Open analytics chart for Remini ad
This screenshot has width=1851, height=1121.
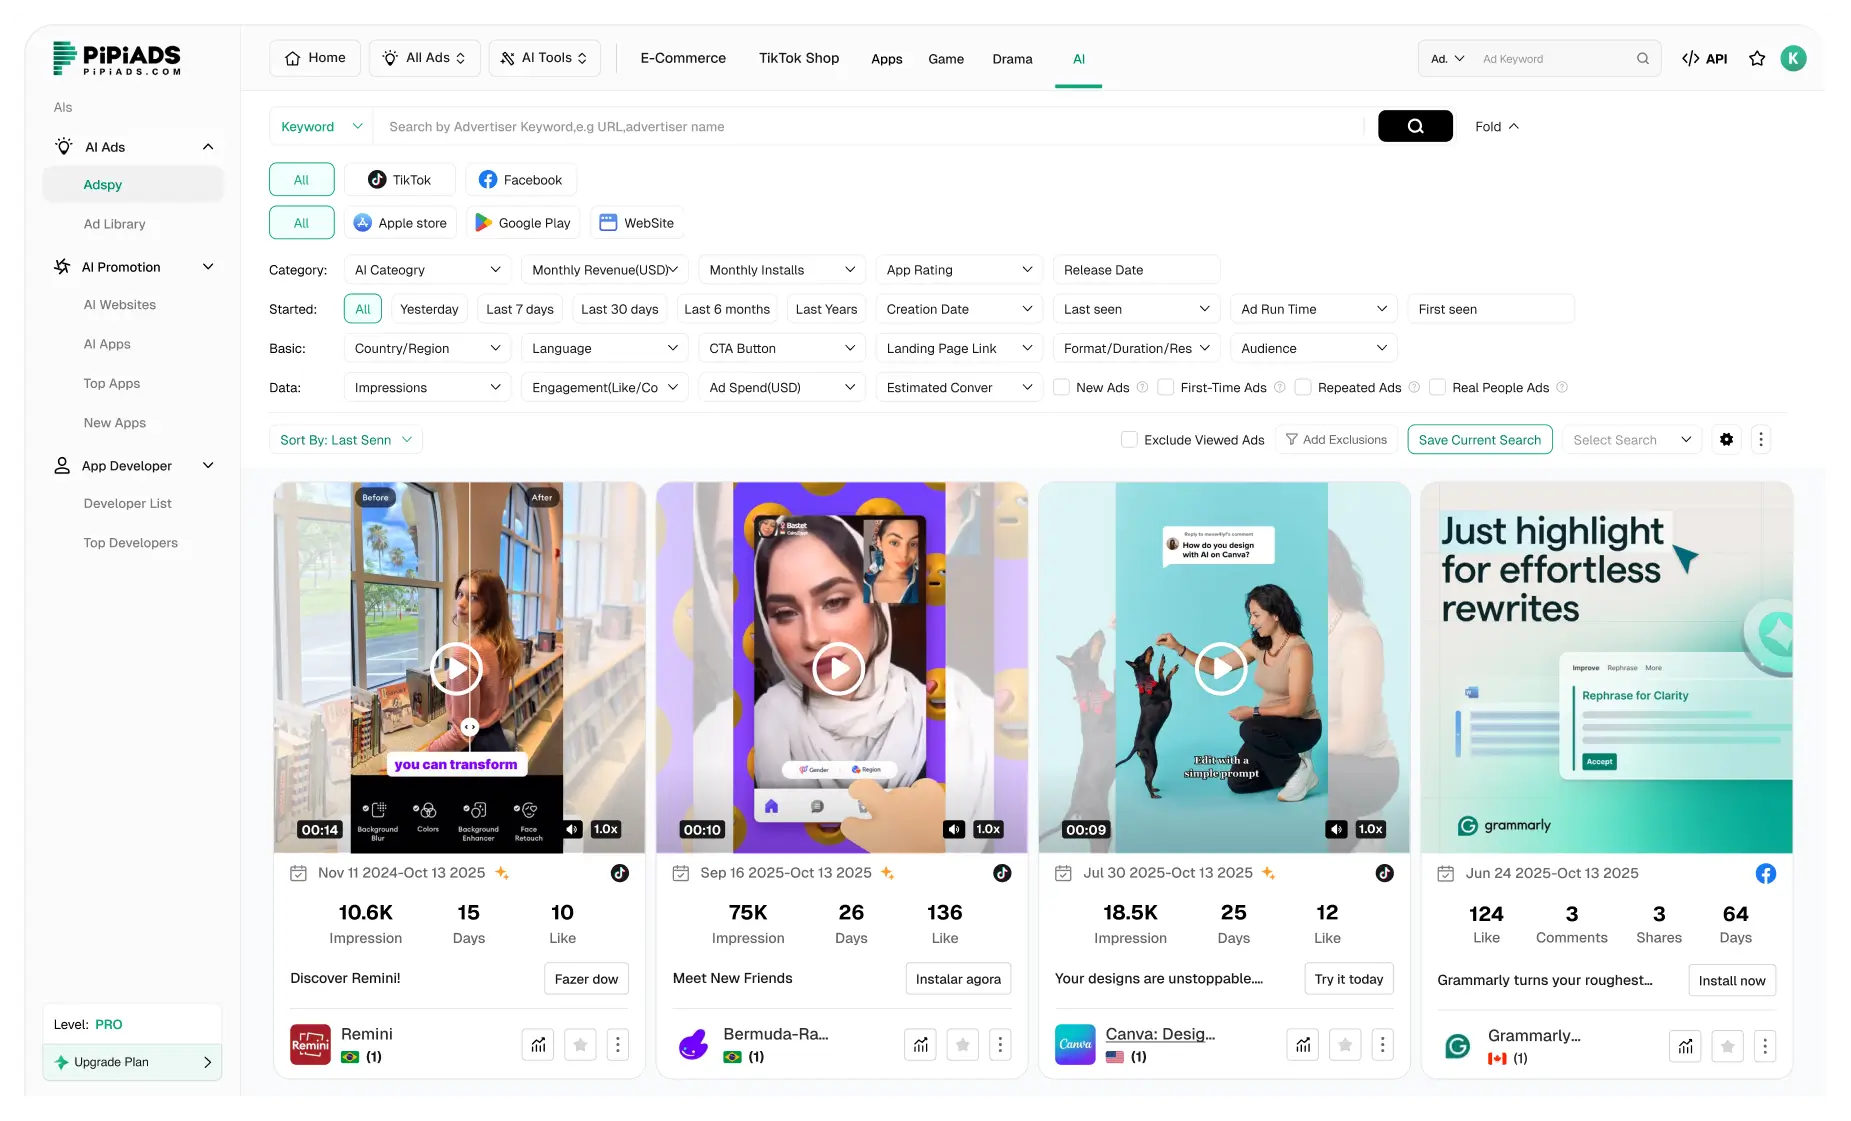pyautogui.click(x=537, y=1044)
